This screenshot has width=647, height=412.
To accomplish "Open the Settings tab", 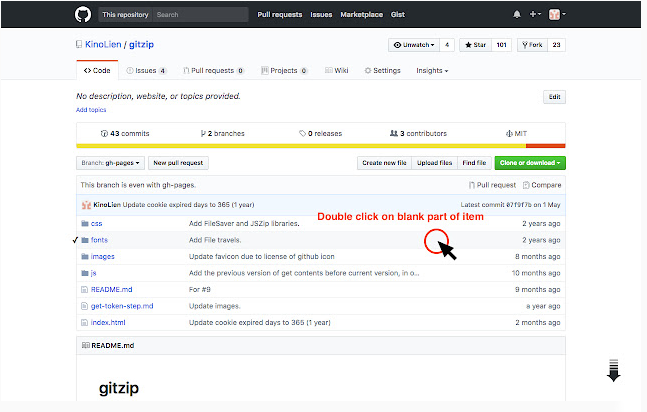I will click(383, 71).
